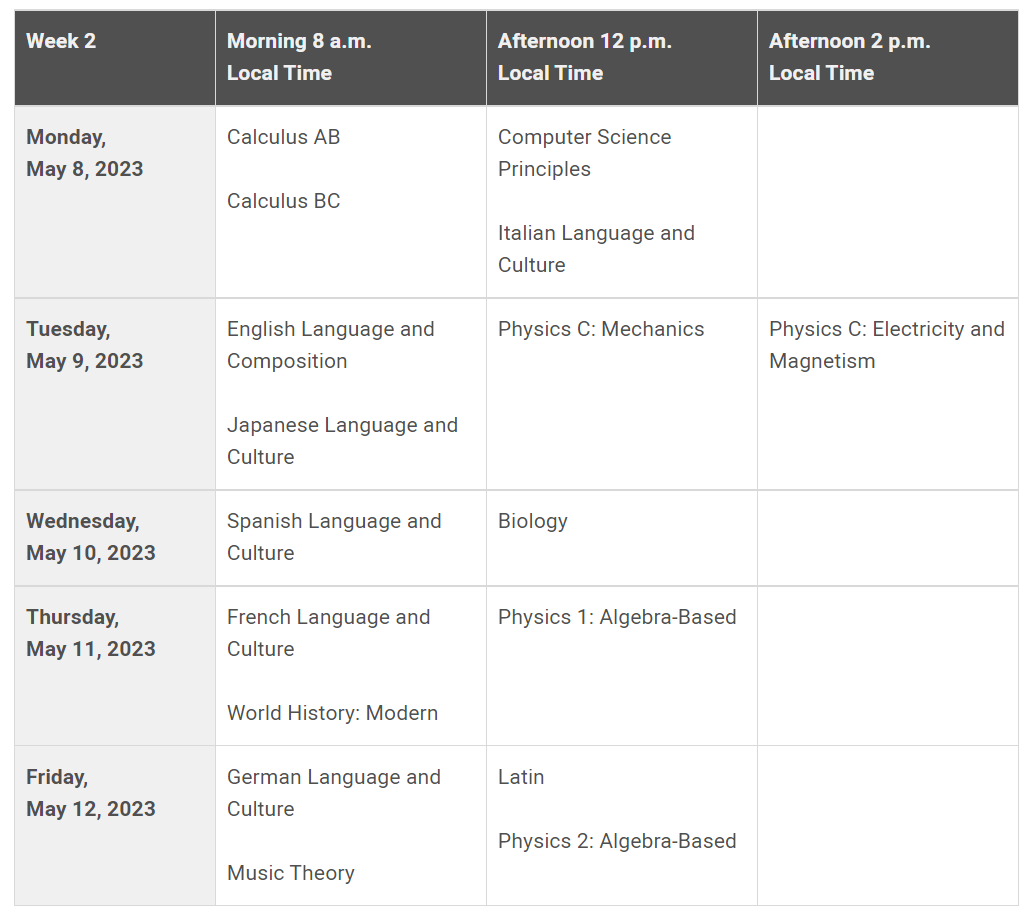Click Italian Language and Culture
The width and height of the screenshot is (1028, 916).
pos(596,249)
